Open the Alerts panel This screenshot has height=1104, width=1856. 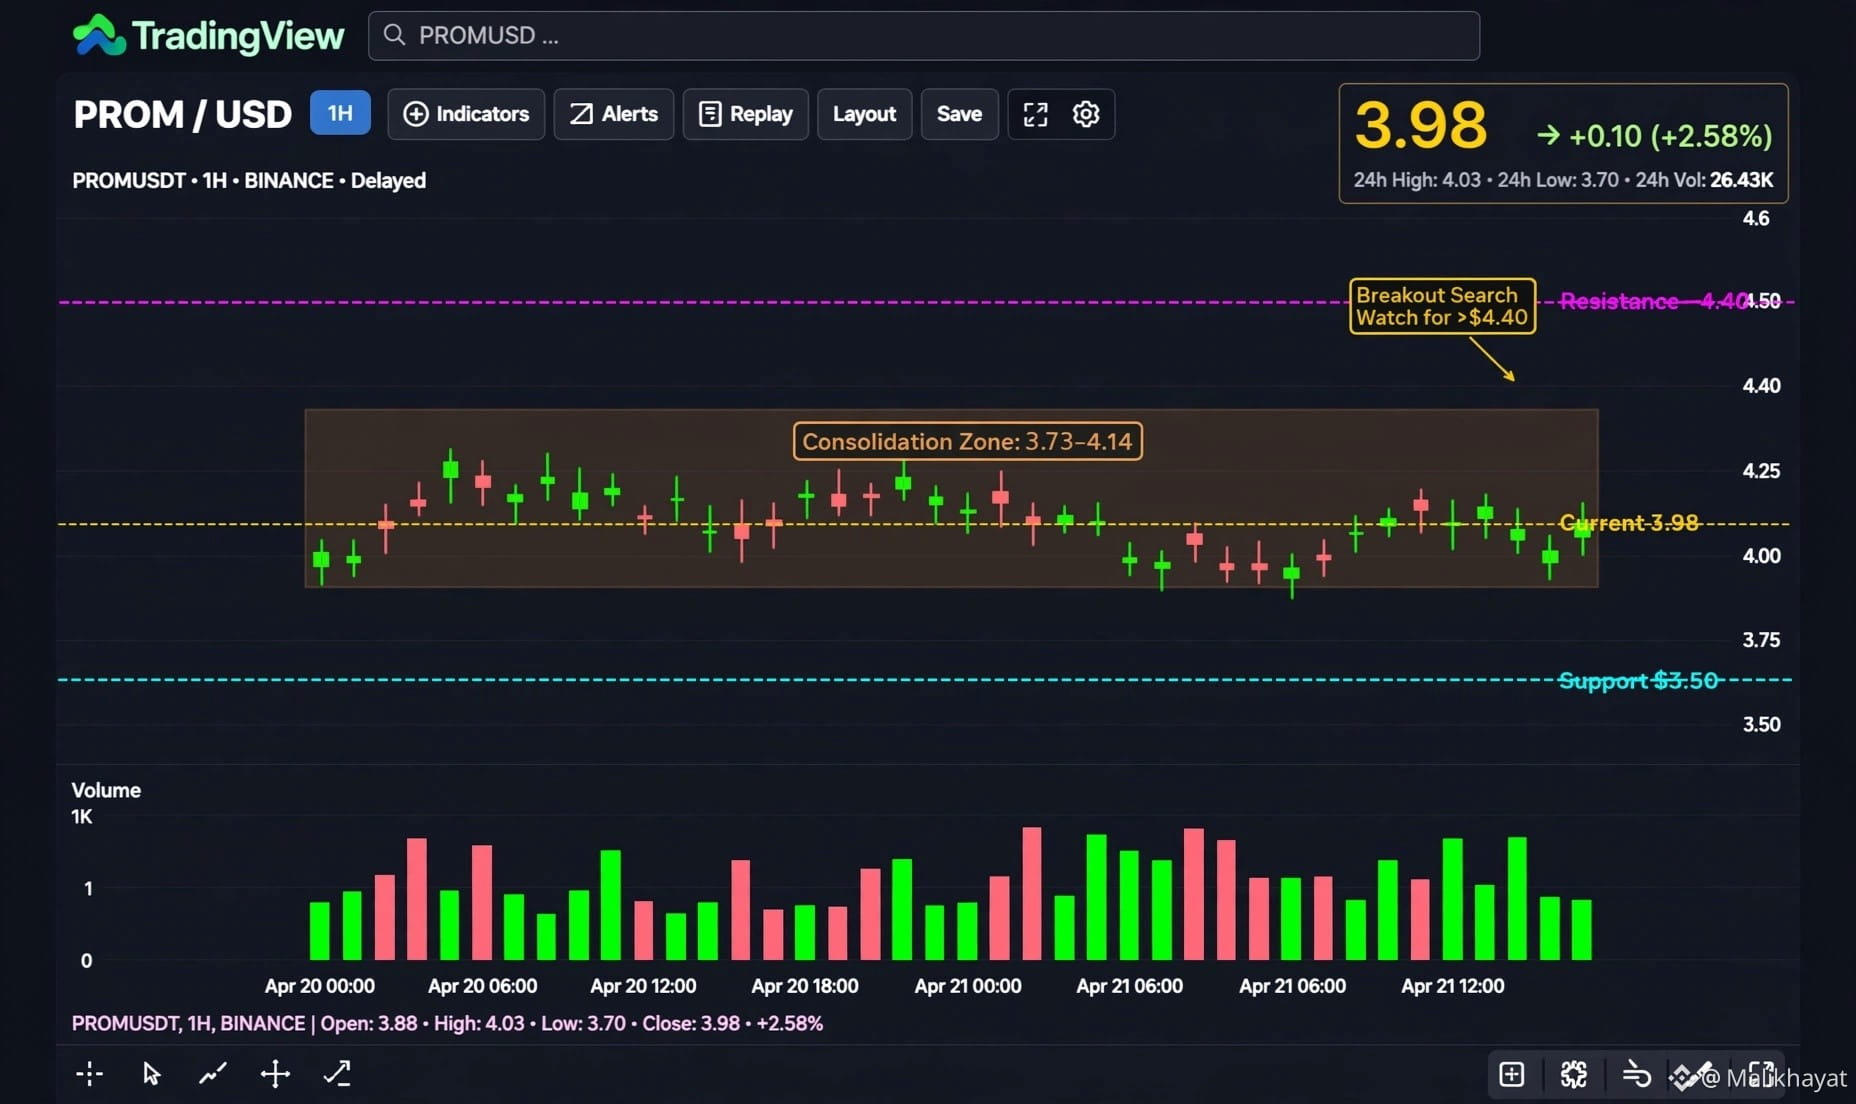(614, 114)
